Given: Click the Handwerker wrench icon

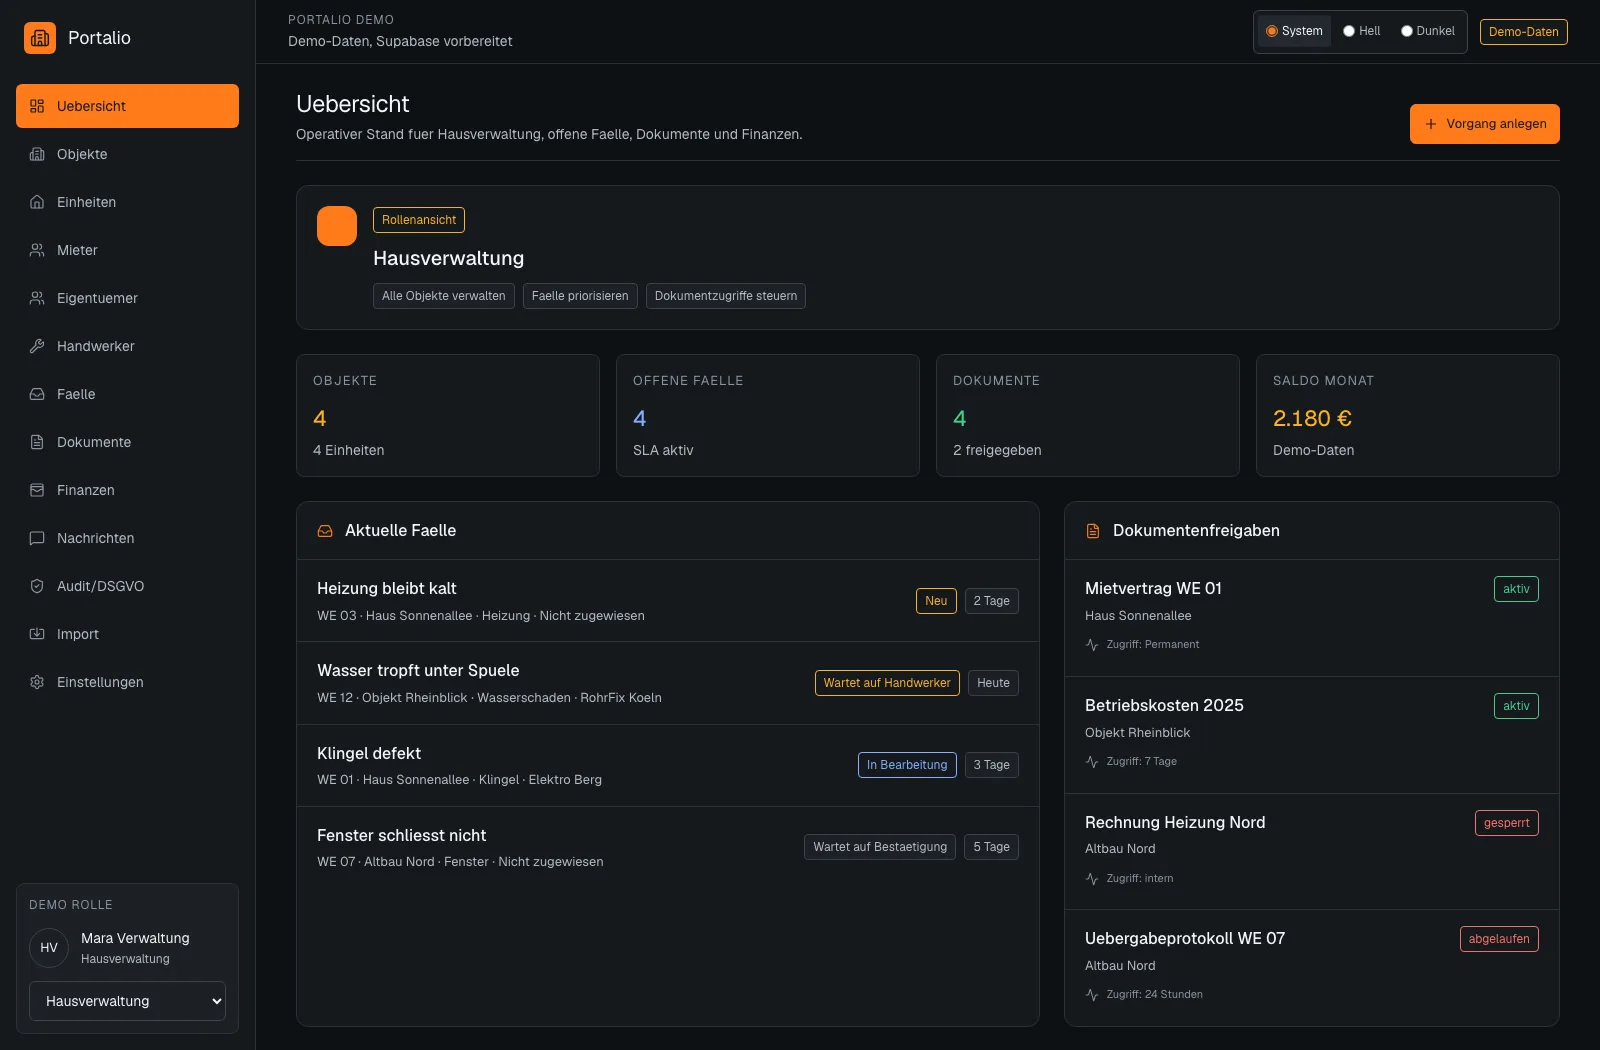Looking at the screenshot, I should pyautogui.click(x=37, y=346).
